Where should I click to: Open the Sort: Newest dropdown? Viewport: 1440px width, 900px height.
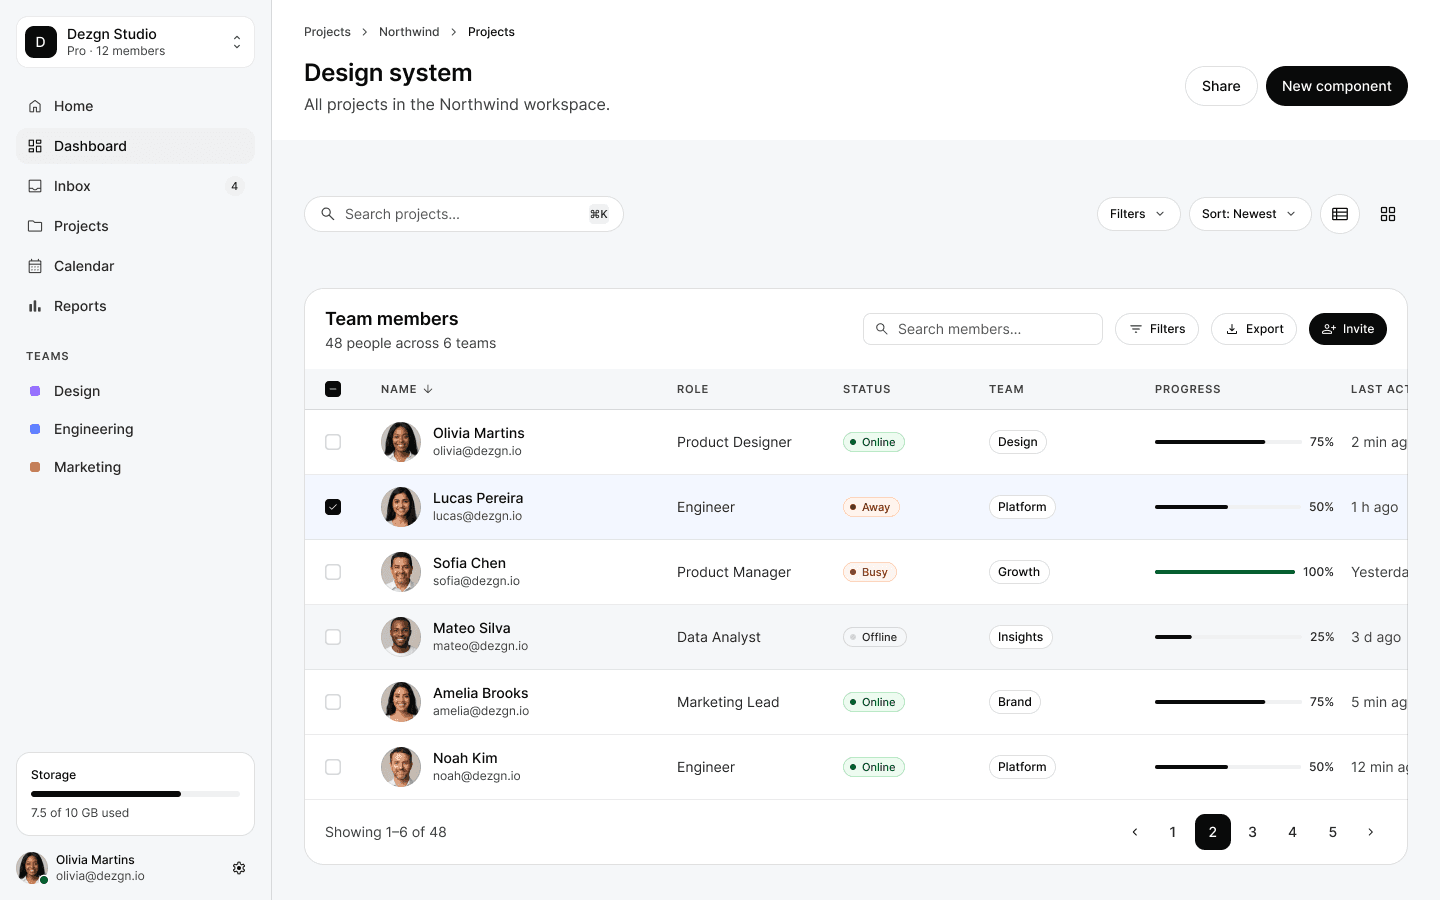[x=1250, y=214]
